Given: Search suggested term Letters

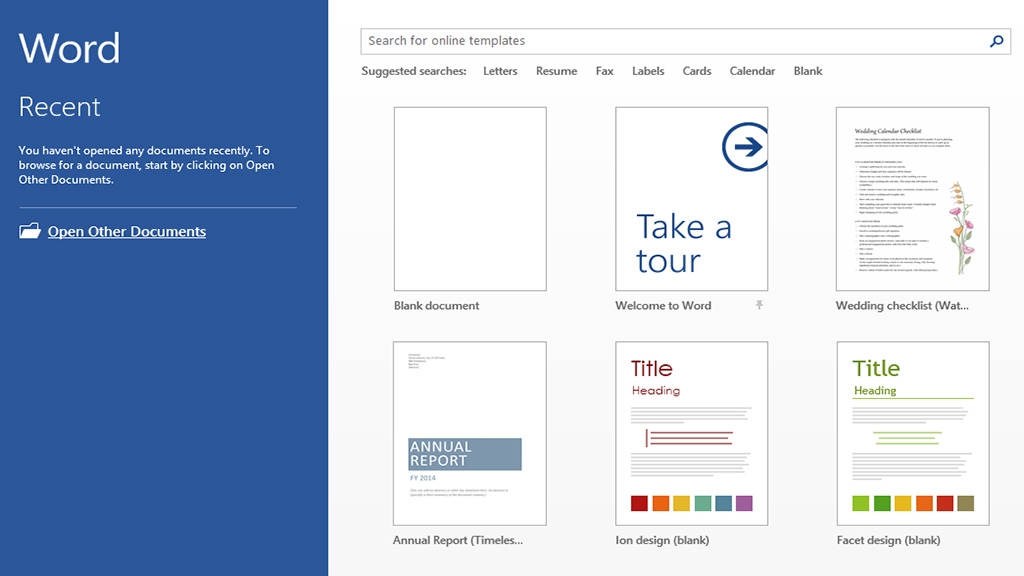Looking at the screenshot, I should 500,71.
